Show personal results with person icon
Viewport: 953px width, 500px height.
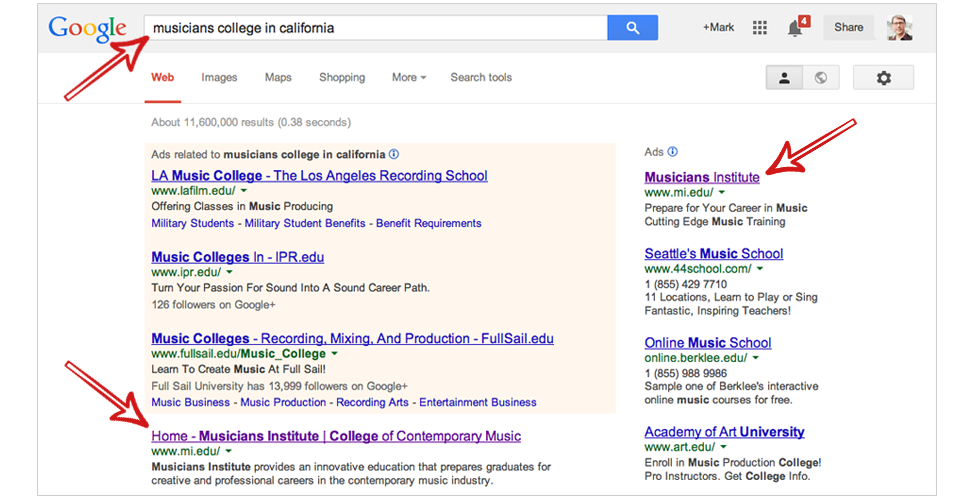(x=784, y=78)
